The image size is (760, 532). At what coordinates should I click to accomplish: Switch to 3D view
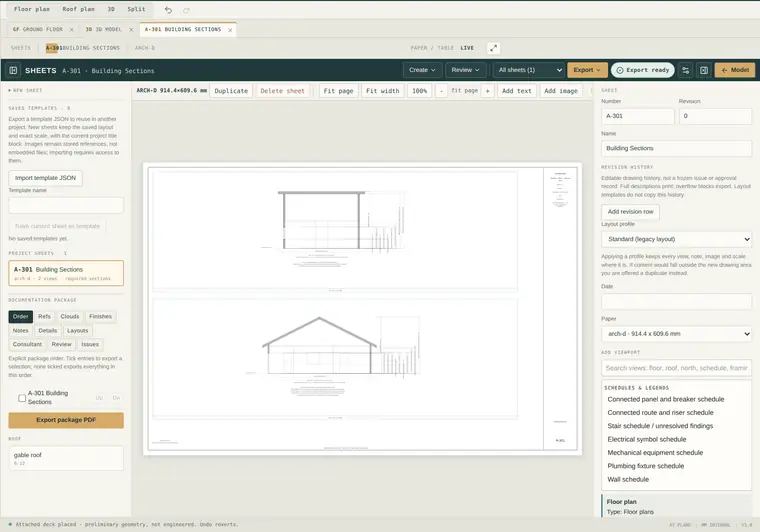111,9
